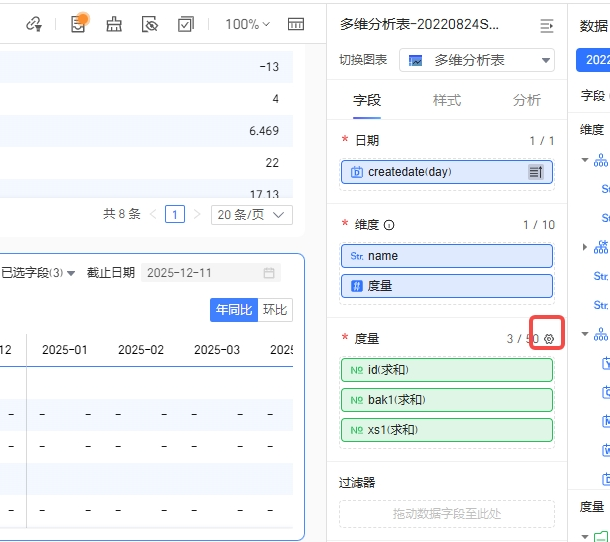This screenshot has width=610, height=542.
Task: Open the notes icon with orange badge
Action: click(x=79, y=24)
